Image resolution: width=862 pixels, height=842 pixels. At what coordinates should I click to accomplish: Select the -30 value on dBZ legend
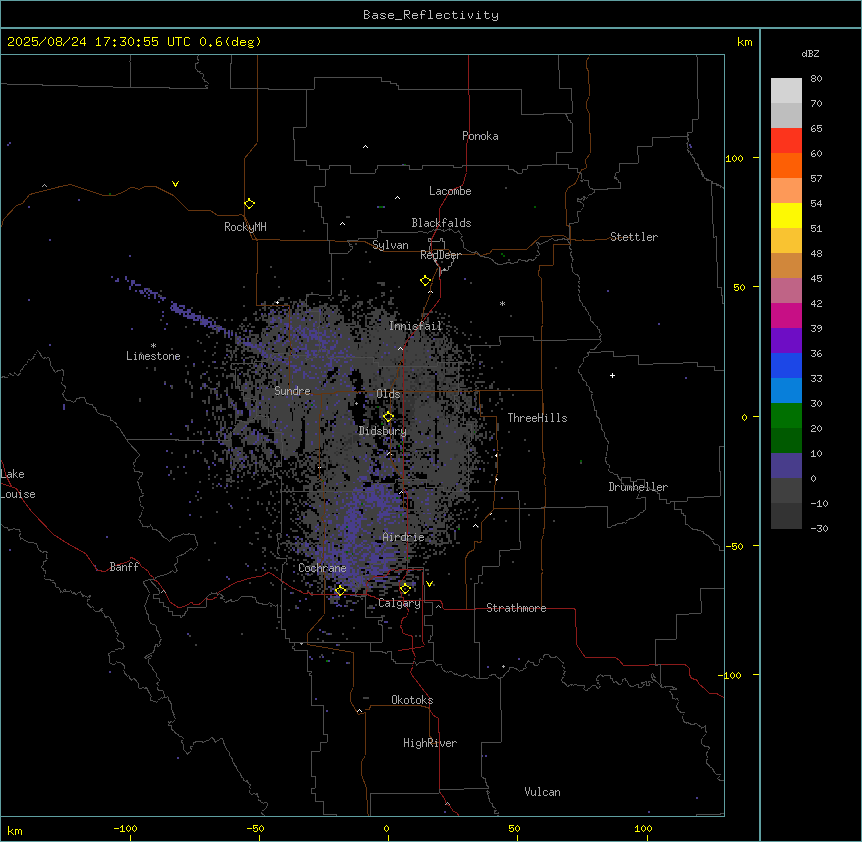click(819, 529)
